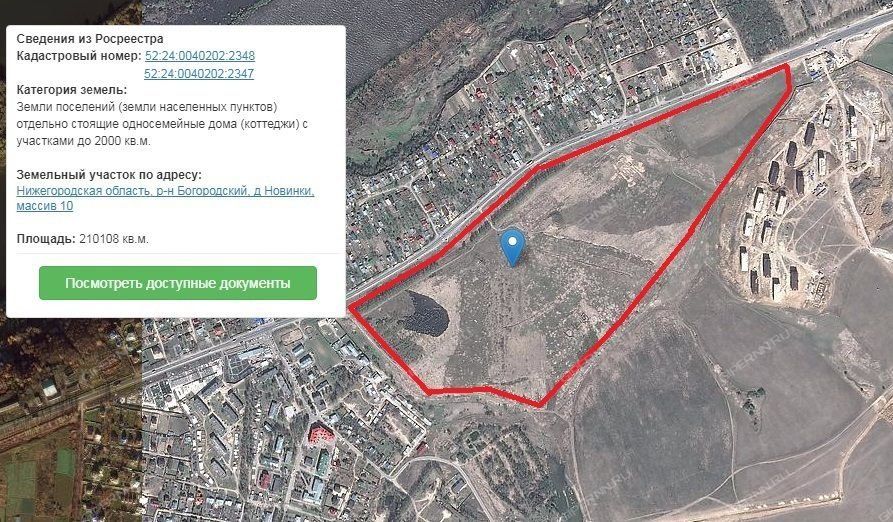
Task: Open cadastral number 52:24:0040202:2348 link
Action: point(200,56)
